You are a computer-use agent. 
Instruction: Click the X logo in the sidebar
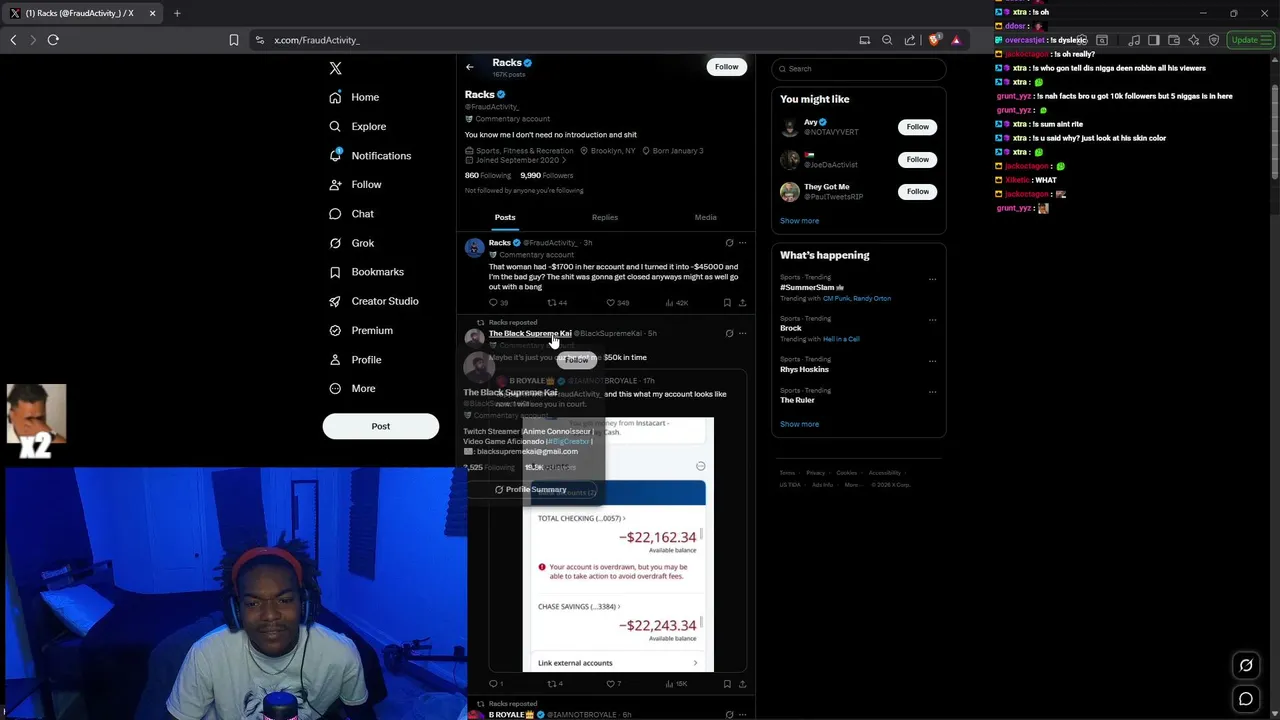click(336, 68)
